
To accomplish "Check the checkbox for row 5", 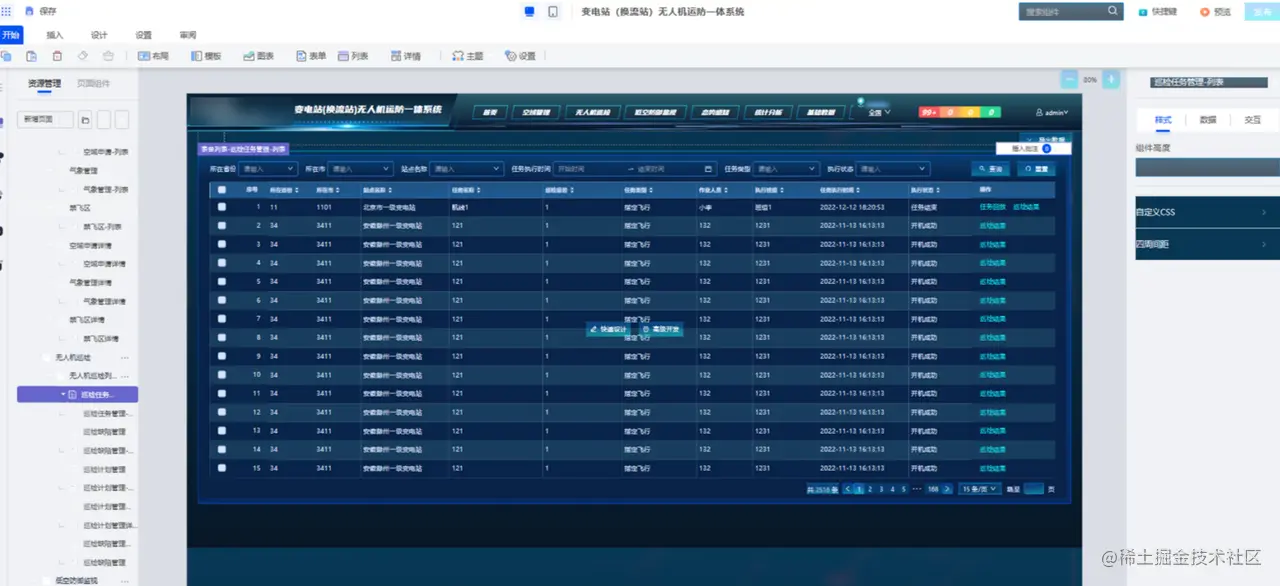I will point(222,282).
